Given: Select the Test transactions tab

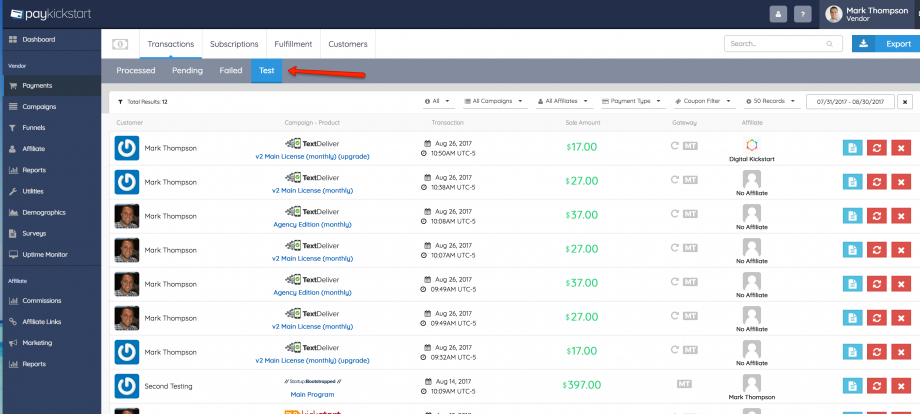Looking at the screenshot, I should 266,70.
